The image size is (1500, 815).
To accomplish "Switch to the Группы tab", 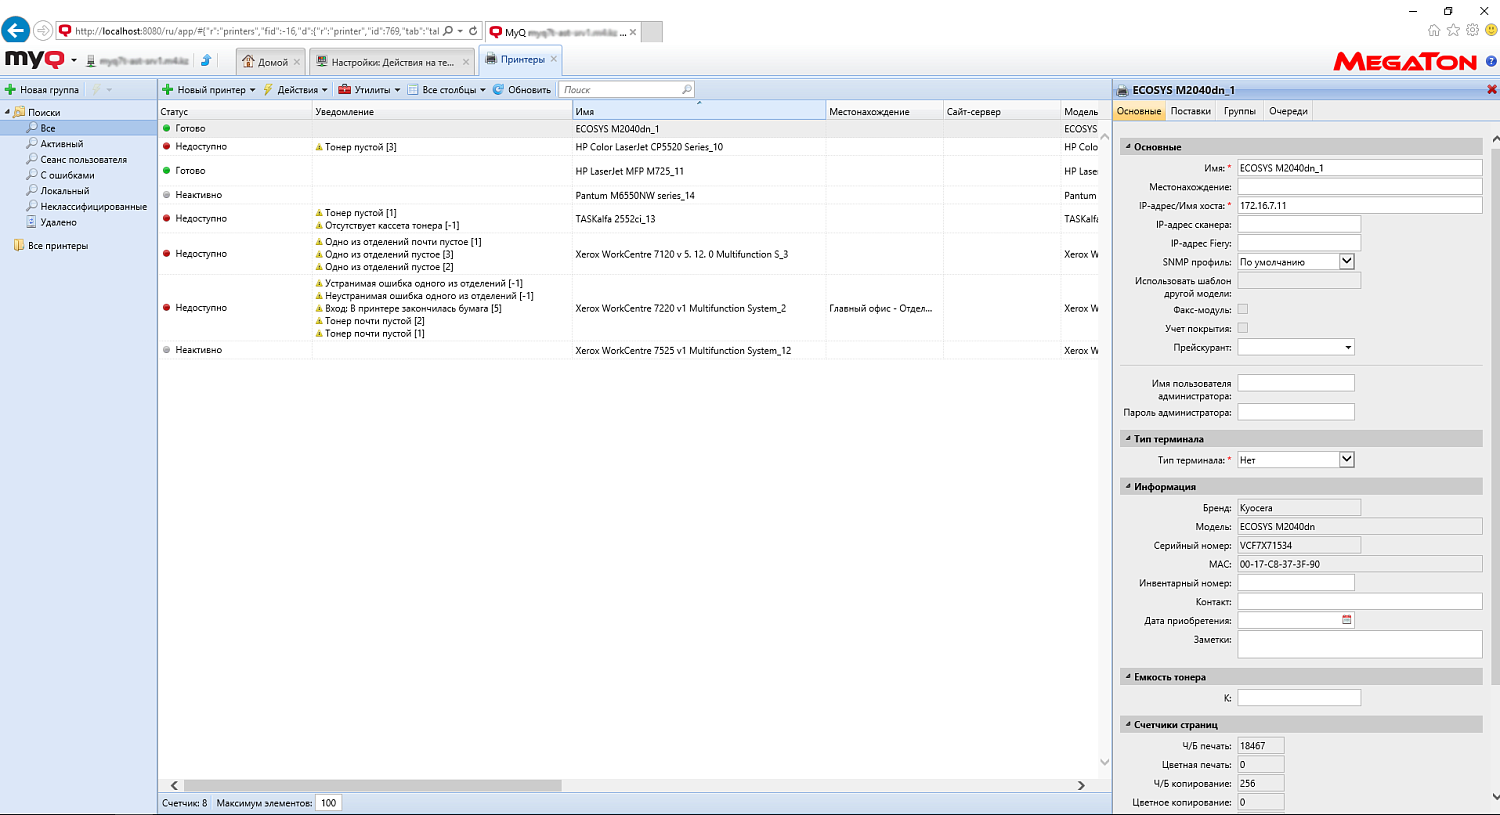I will [x=1239, y=111].
